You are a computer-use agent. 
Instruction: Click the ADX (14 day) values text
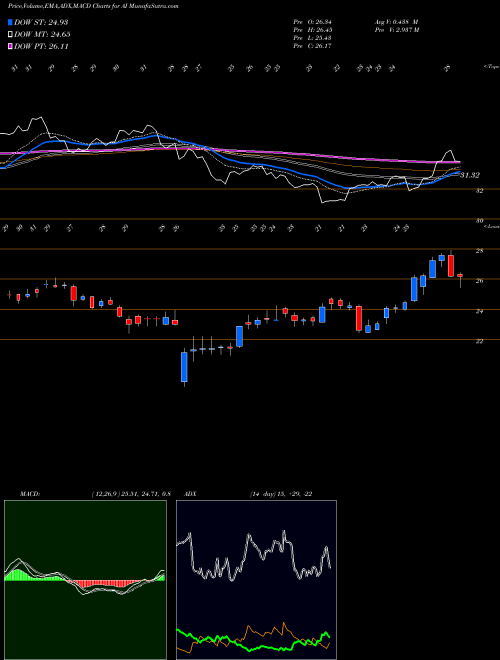click(281, 494)
